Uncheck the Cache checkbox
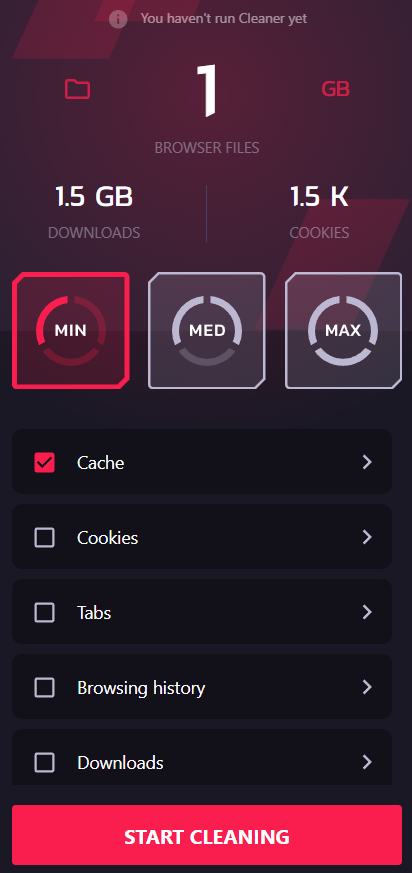 click(45, 463)
